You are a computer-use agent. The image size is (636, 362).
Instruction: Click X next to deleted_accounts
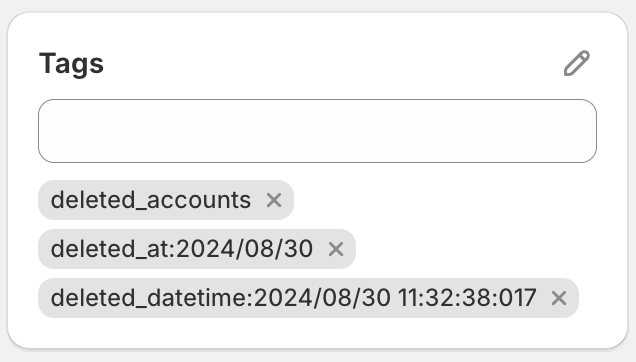pos(274,200)
